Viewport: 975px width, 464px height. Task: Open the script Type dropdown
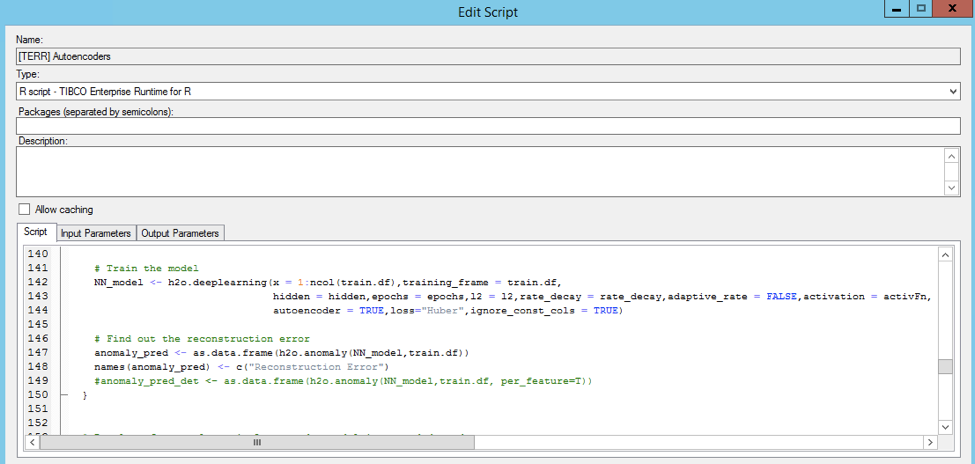[x=951, y=92]
